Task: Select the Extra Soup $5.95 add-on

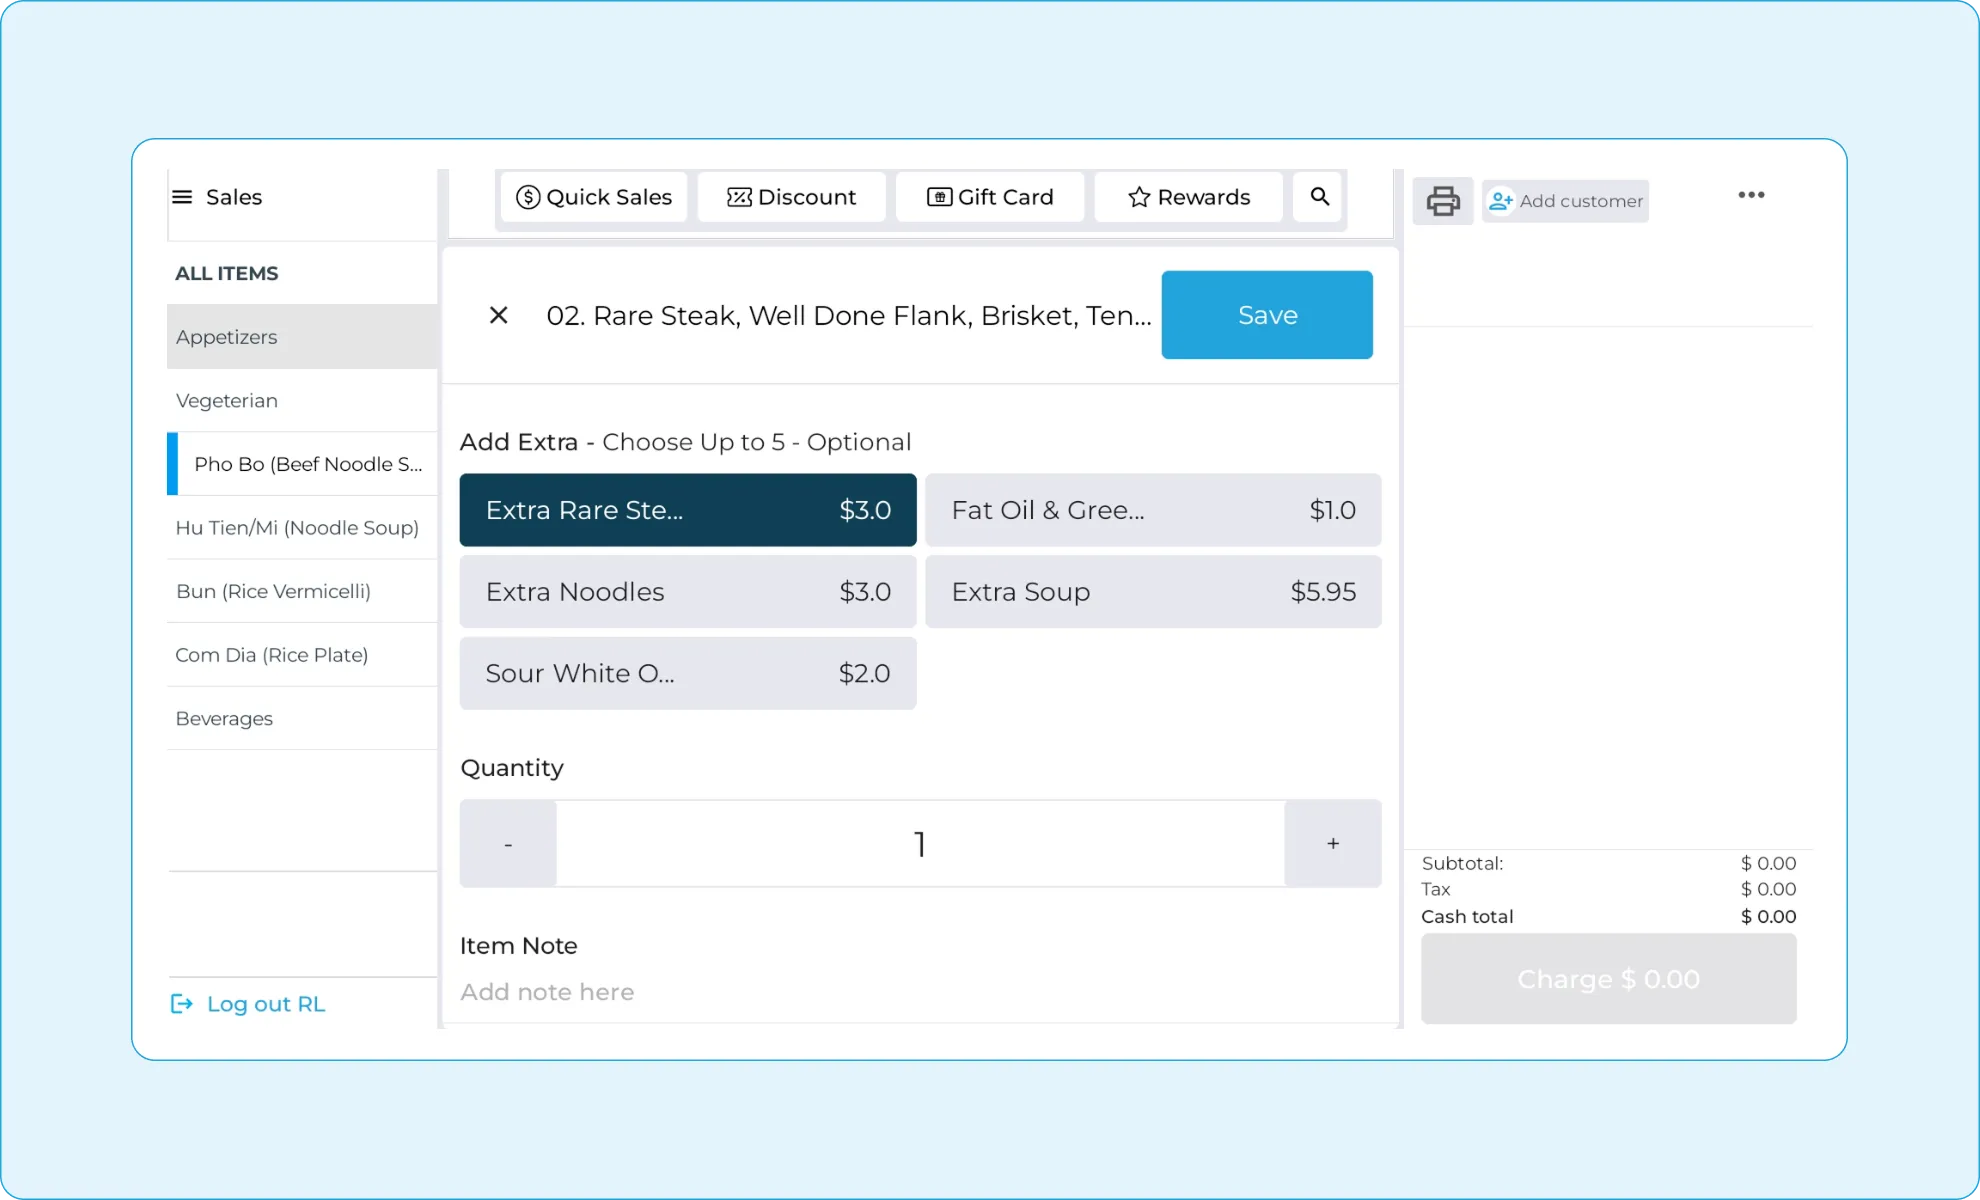Action: coord(1153,592)
